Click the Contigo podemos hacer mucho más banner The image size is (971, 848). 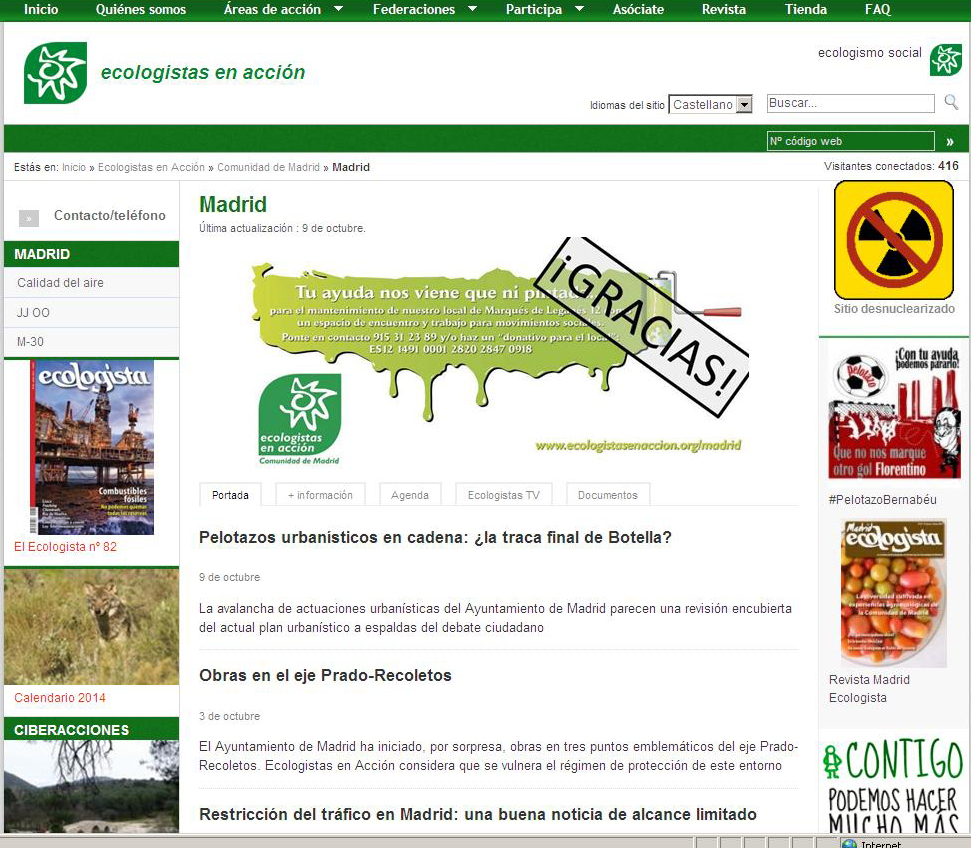pyautogui.click(x=893, y=784)
